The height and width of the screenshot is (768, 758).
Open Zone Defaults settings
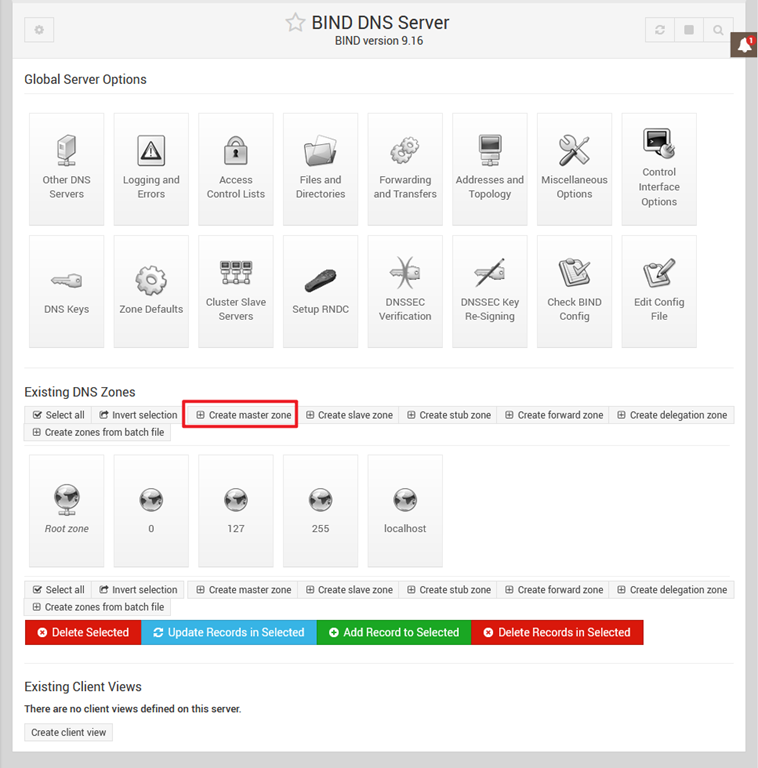pyautogui.click(x=151, y=291)
